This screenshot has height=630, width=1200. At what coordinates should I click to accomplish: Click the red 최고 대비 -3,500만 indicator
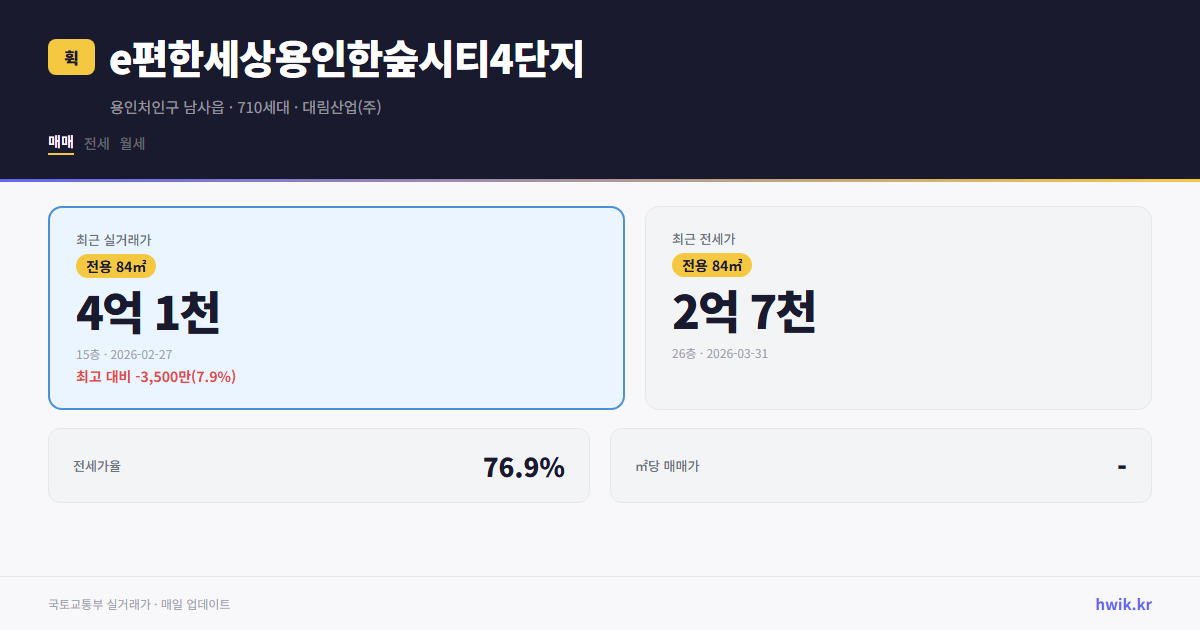154,376
